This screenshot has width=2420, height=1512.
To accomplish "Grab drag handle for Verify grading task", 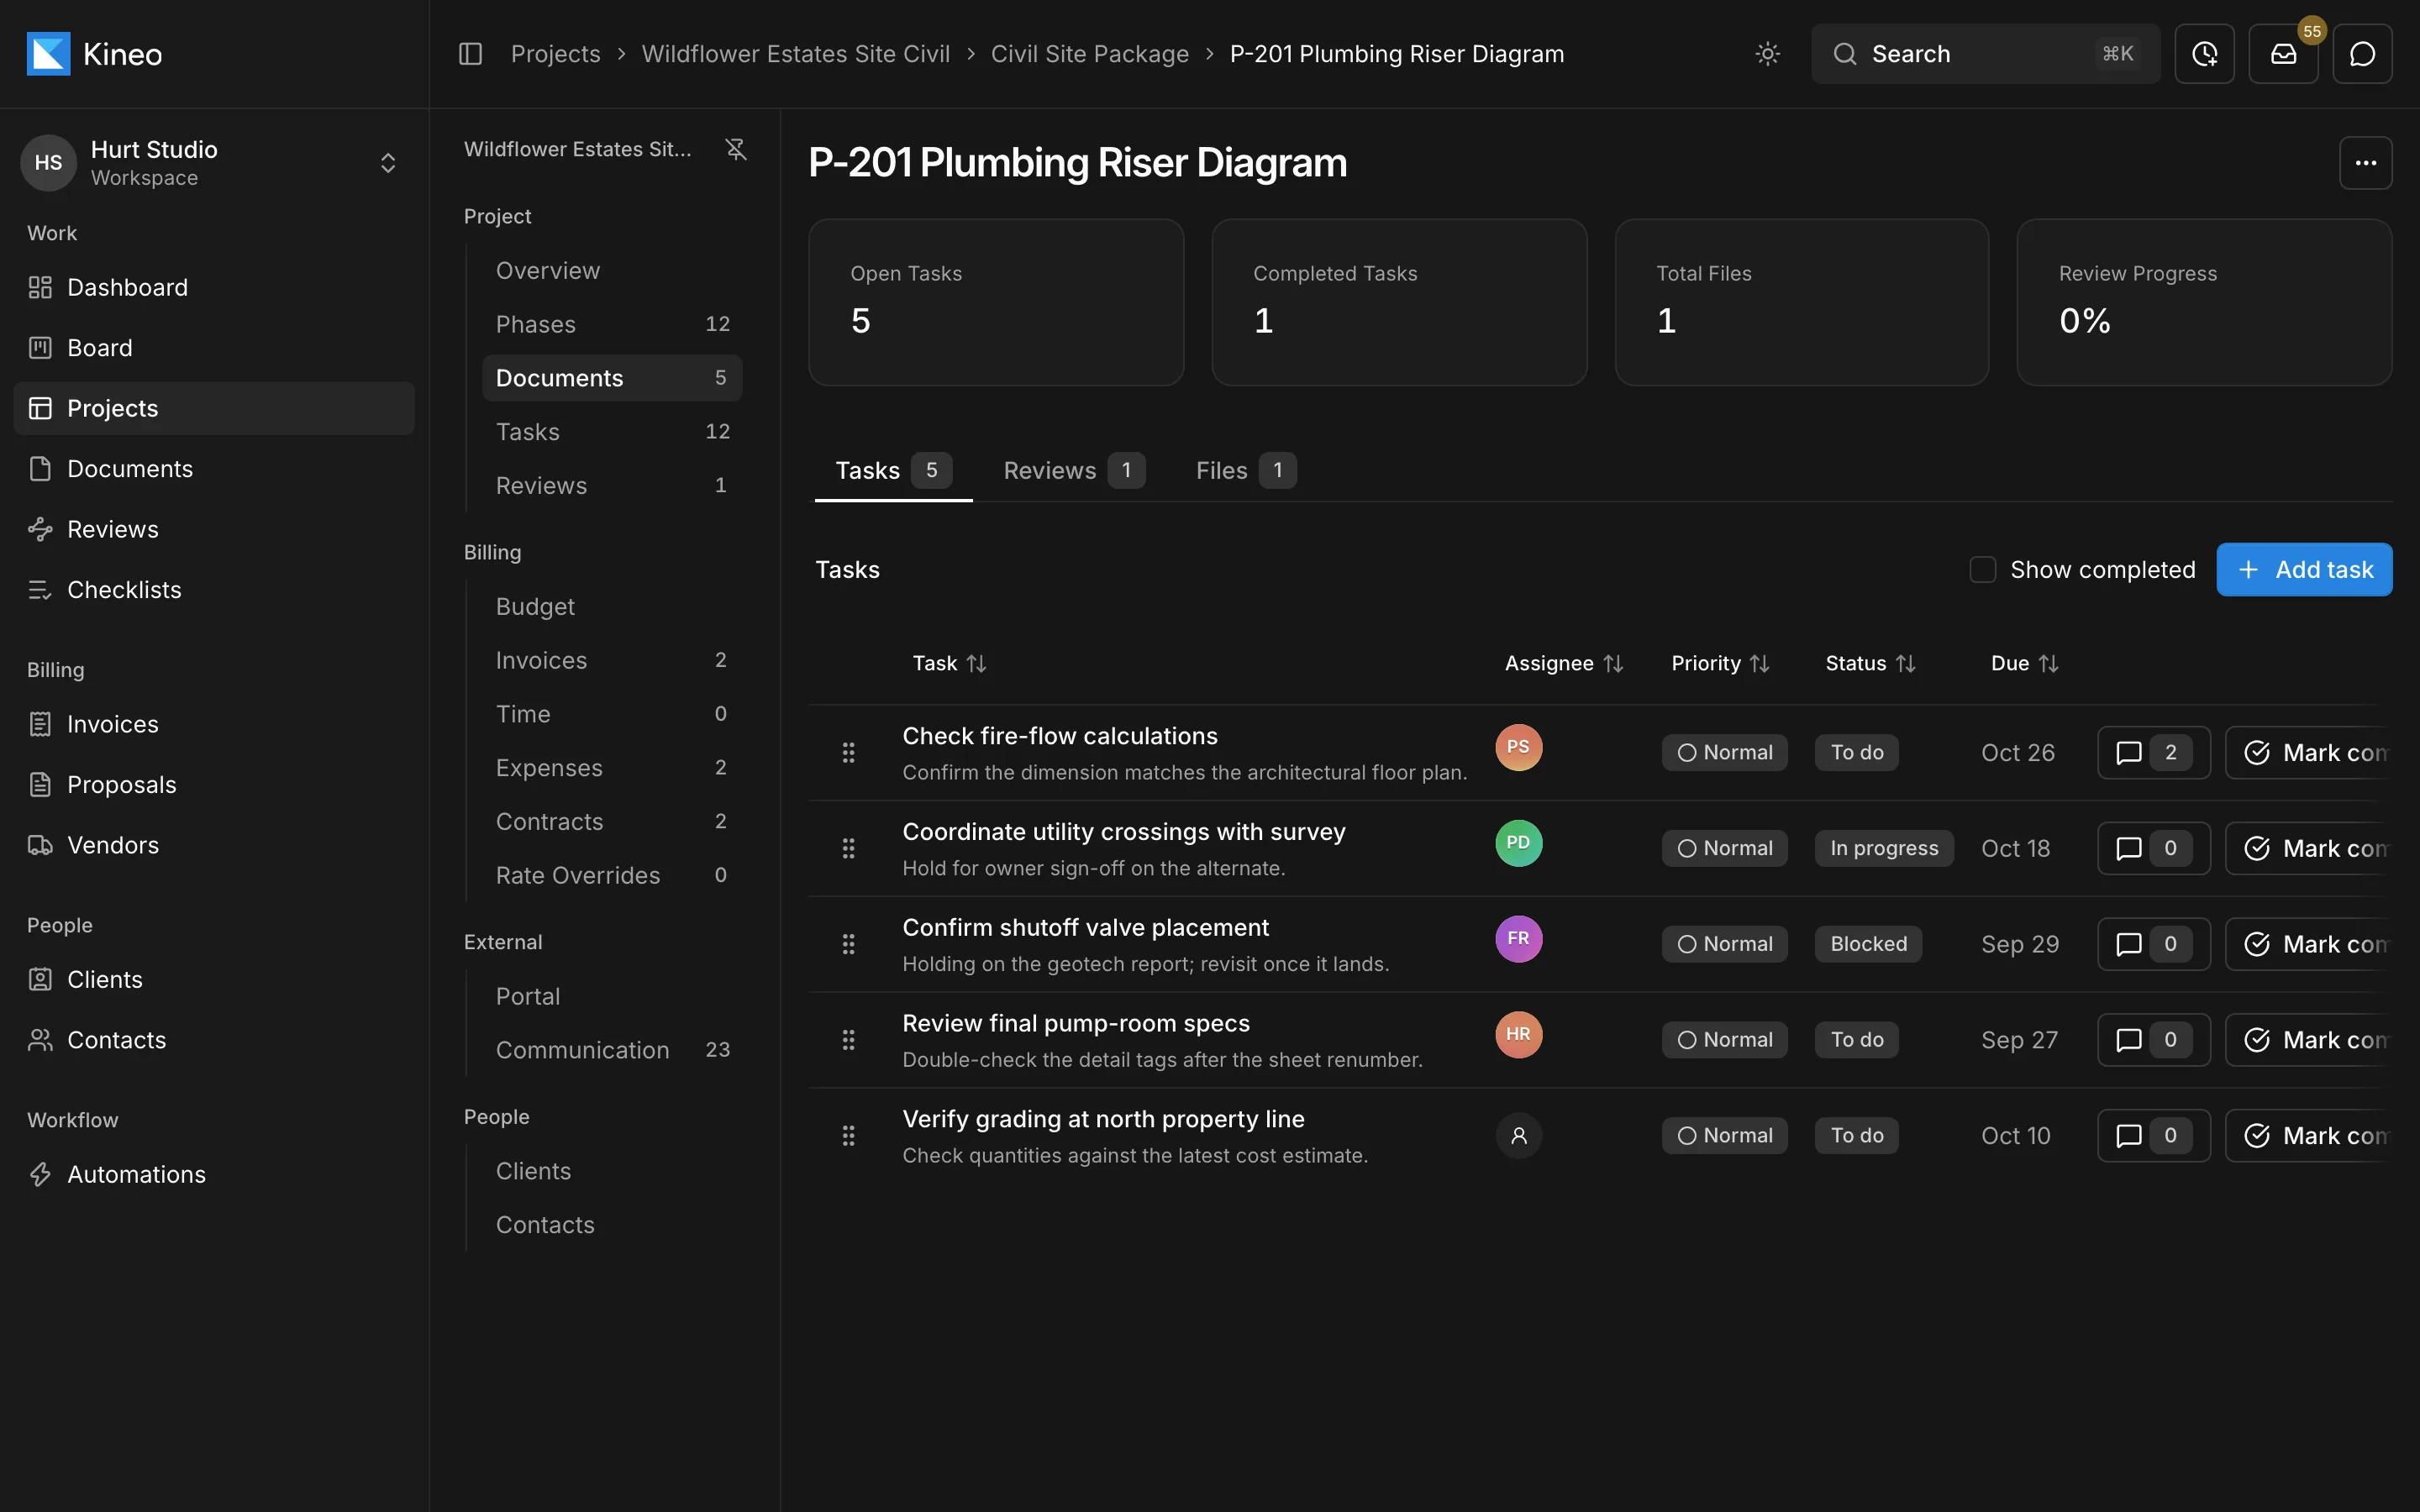I will click(x=848, y=1136).
